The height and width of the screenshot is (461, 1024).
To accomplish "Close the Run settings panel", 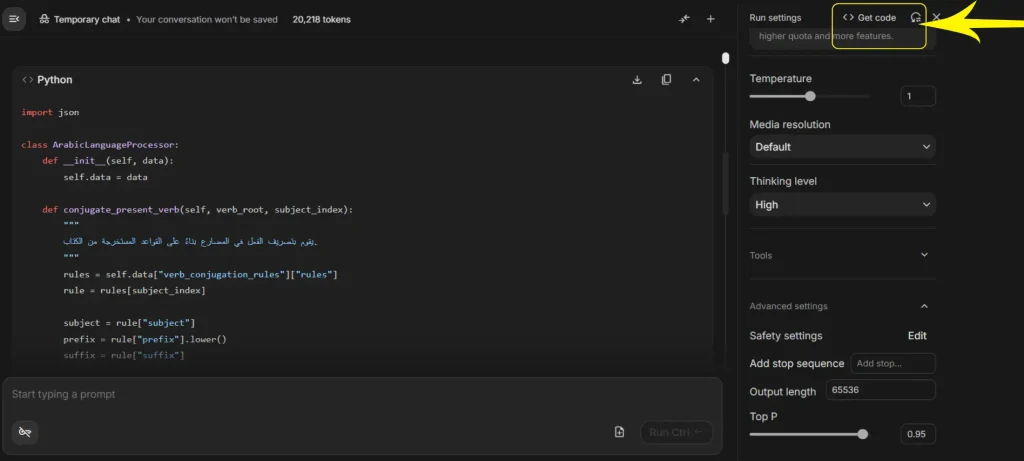I will tap(936, 17).
